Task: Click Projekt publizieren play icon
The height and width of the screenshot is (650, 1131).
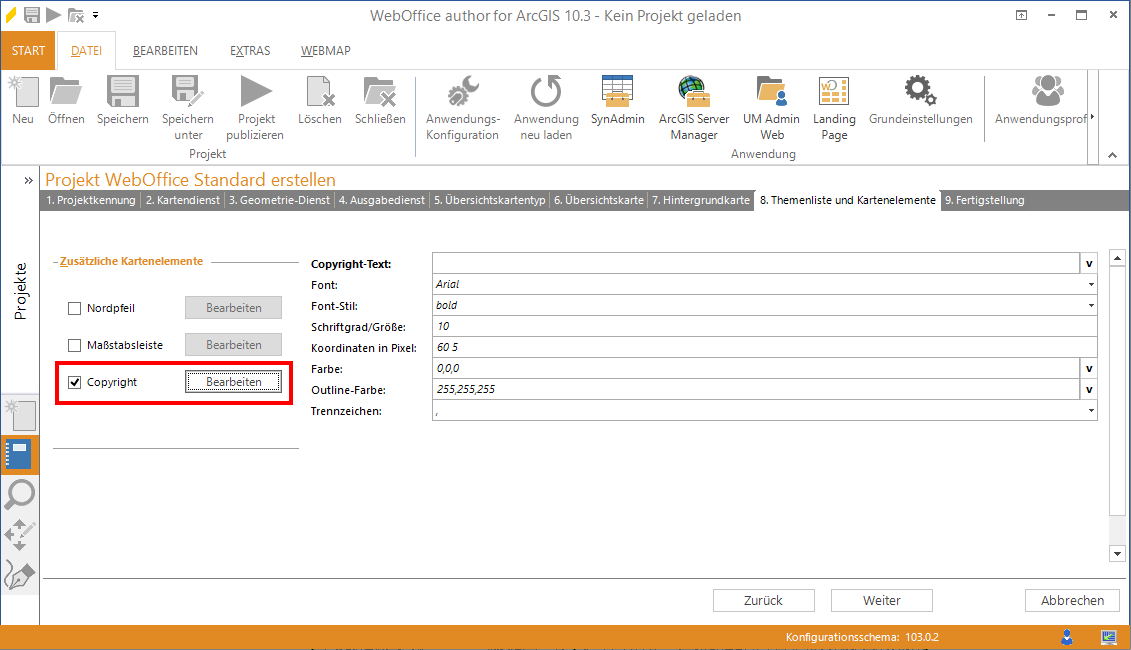Action: [255, 92]
